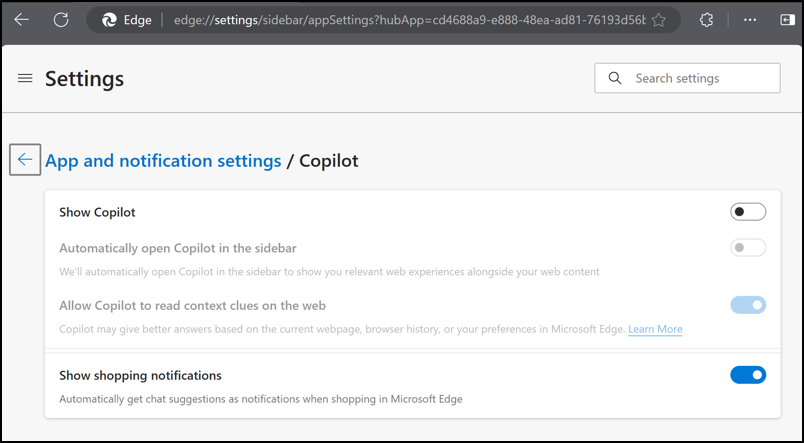Turn on Show Copilot toggle
Screen dimensions: 804x443
pyautogui.click(x=748, y=212)
